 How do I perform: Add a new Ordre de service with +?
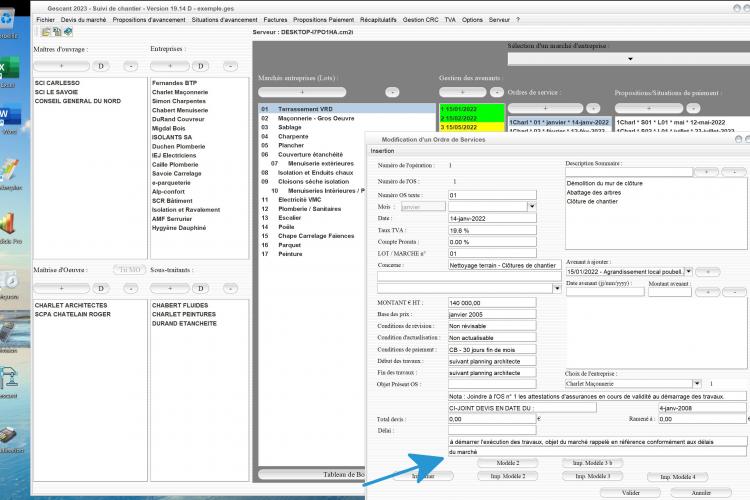pos(545,108)
